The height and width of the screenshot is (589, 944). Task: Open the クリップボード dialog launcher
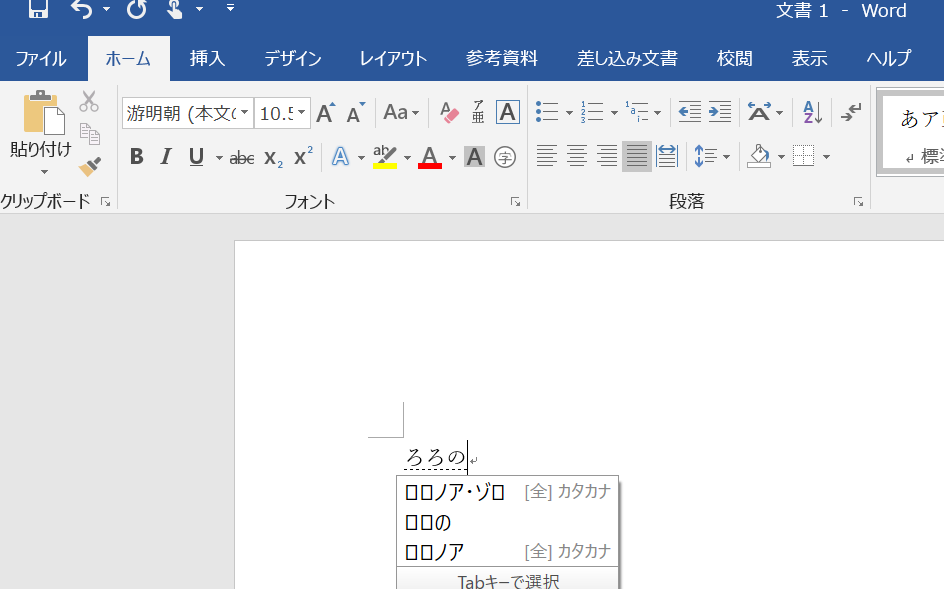pos(106,202)
